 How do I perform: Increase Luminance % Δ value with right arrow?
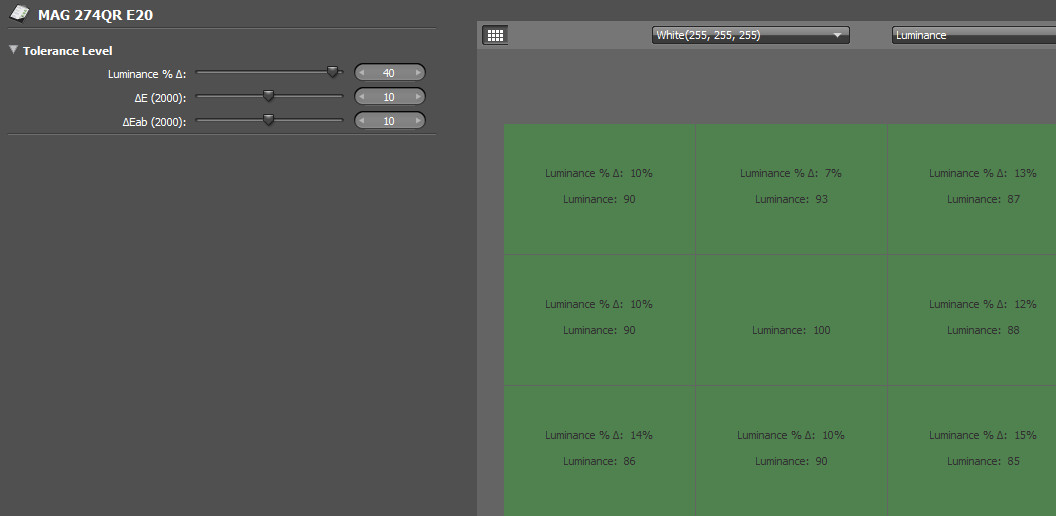click(x=417, y=72)
